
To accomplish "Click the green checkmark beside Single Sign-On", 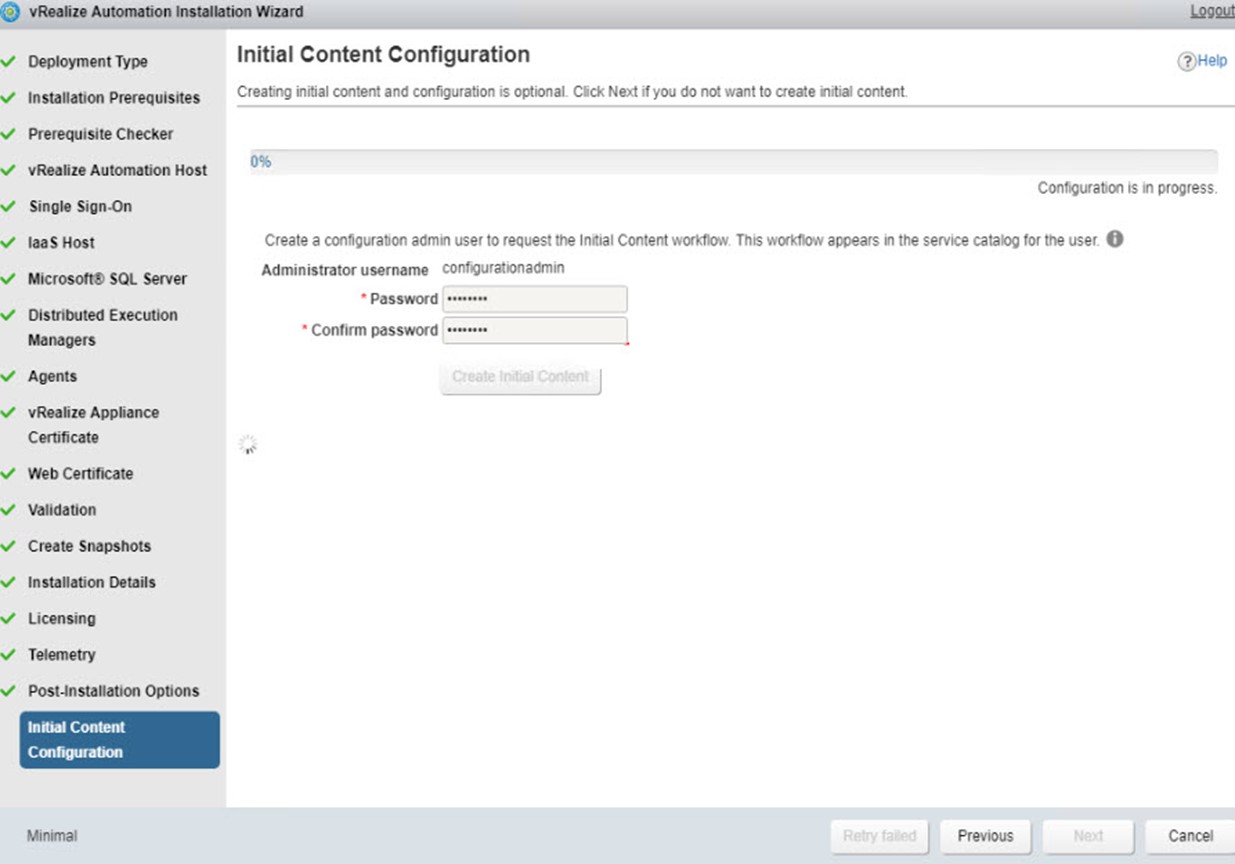I will tap(8, 206).
